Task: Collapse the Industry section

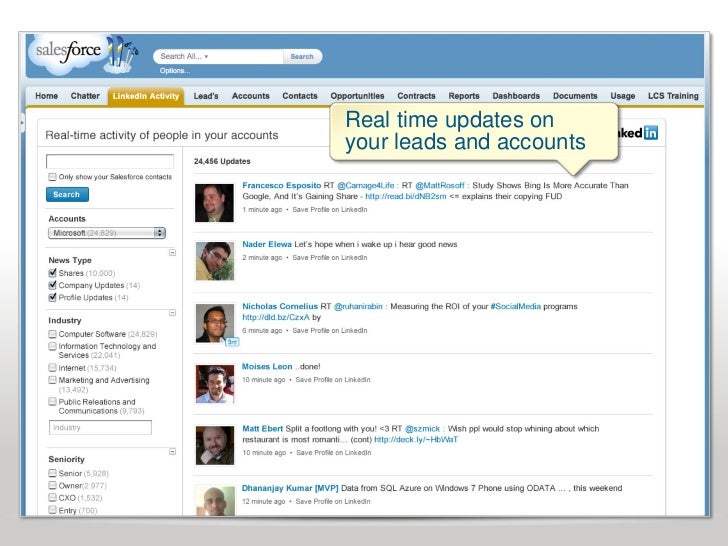Action: (x=172, y=313)
